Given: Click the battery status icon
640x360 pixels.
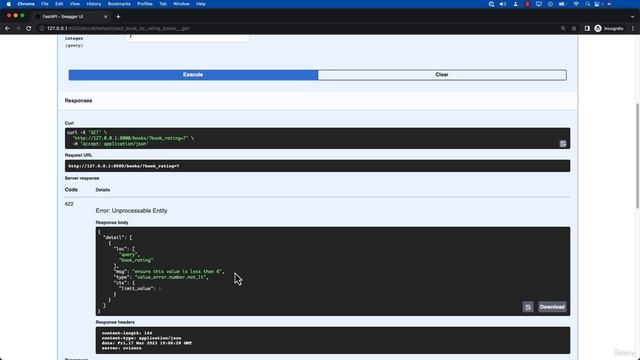Looking at the screenshot, I should pyautogui.click(x=562, y=4).
